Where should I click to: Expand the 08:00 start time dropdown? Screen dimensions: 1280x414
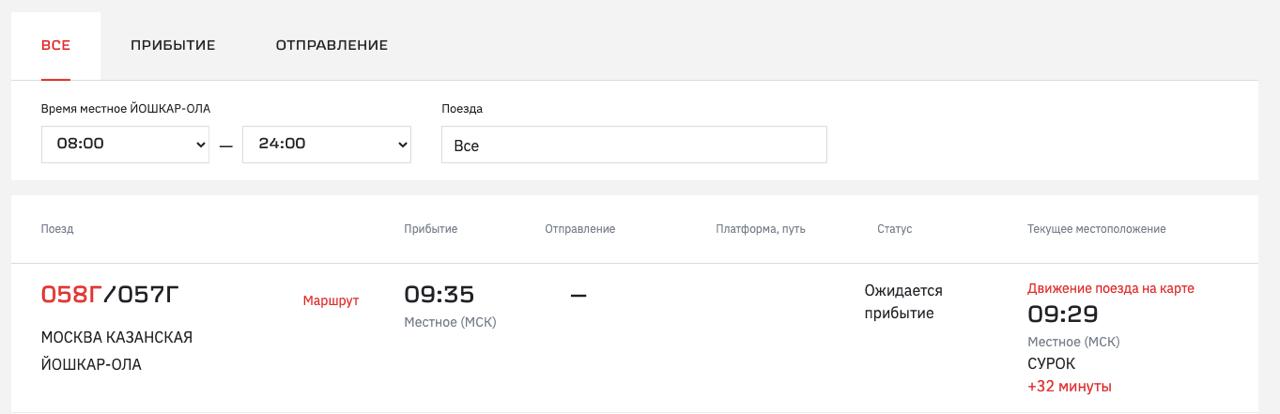[x=126, y=144]
